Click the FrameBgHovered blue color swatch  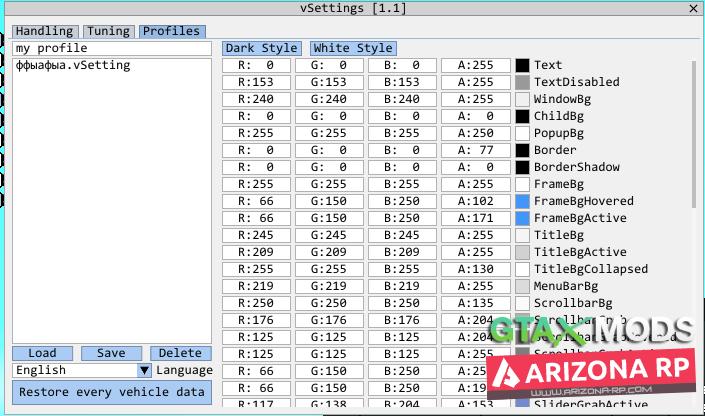522,201
